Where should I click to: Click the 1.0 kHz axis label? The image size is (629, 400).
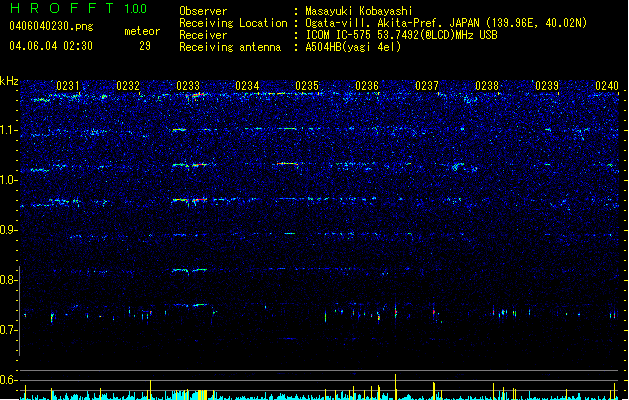pos(9,180)
